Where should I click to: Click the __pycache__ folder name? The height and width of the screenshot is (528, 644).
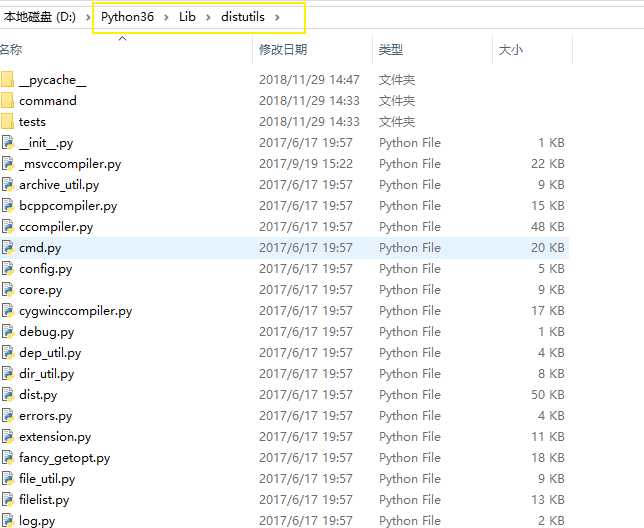(x=53, y=80)
